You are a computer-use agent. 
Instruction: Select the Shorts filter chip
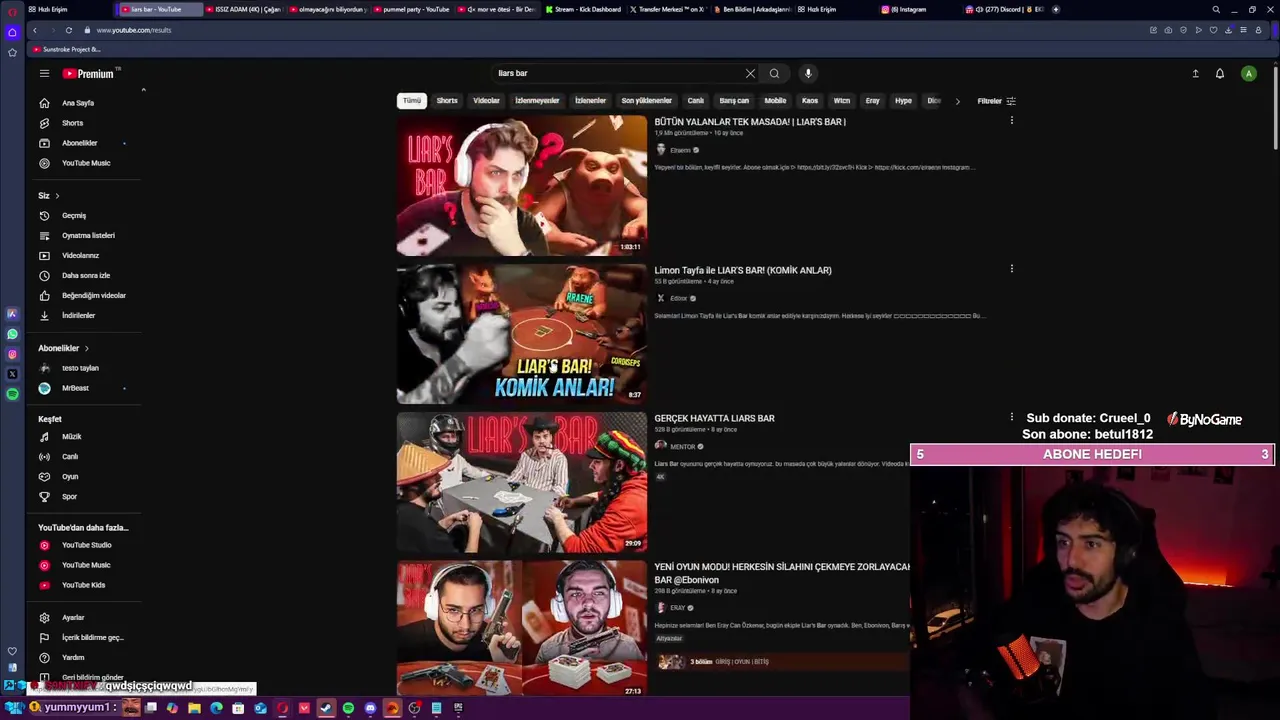tap(447, 101)
